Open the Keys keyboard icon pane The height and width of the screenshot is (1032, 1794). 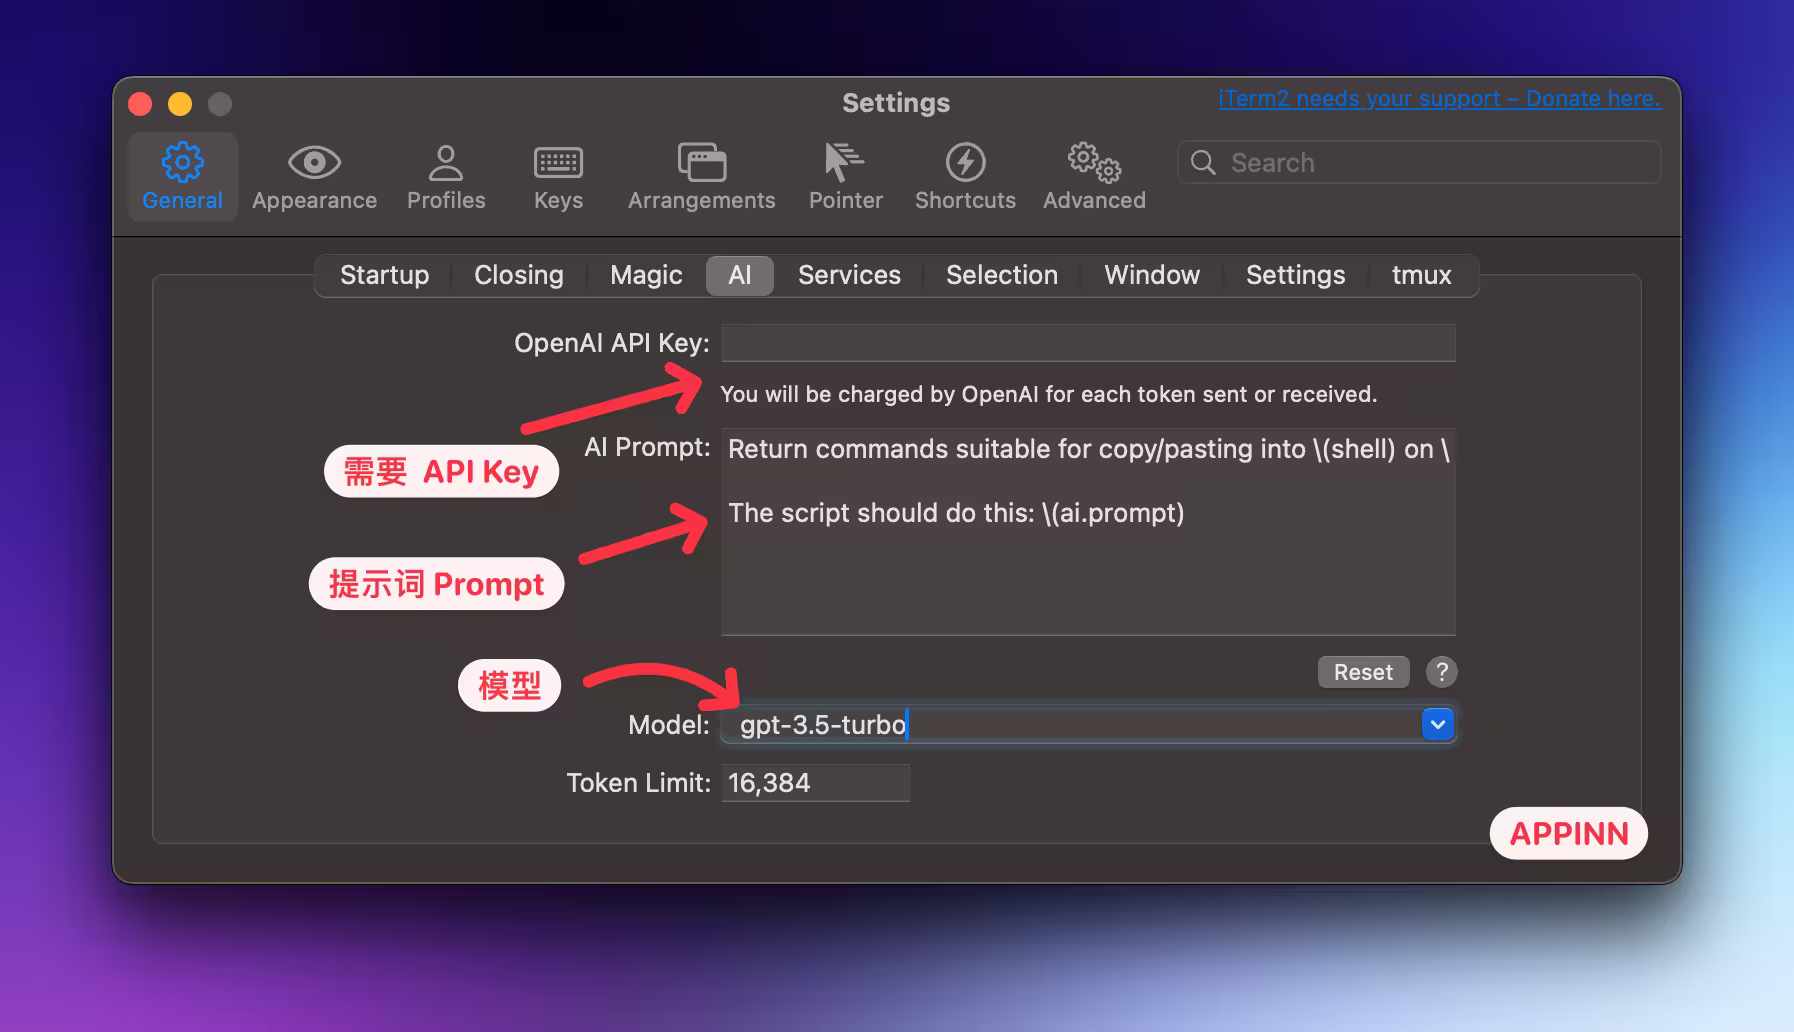coord(558,177)
